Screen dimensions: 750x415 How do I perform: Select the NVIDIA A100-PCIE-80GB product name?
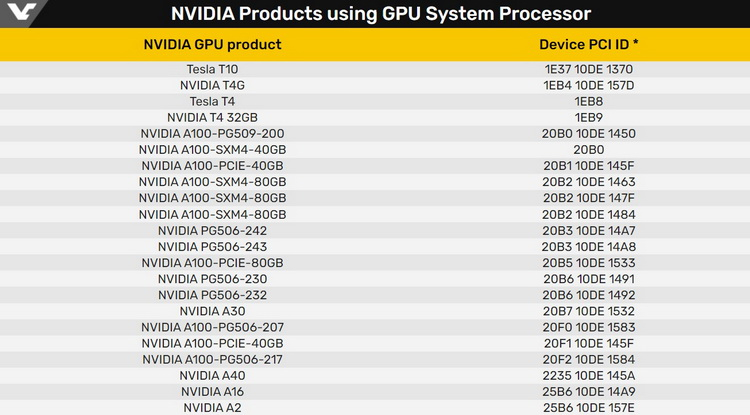(213, 262)
